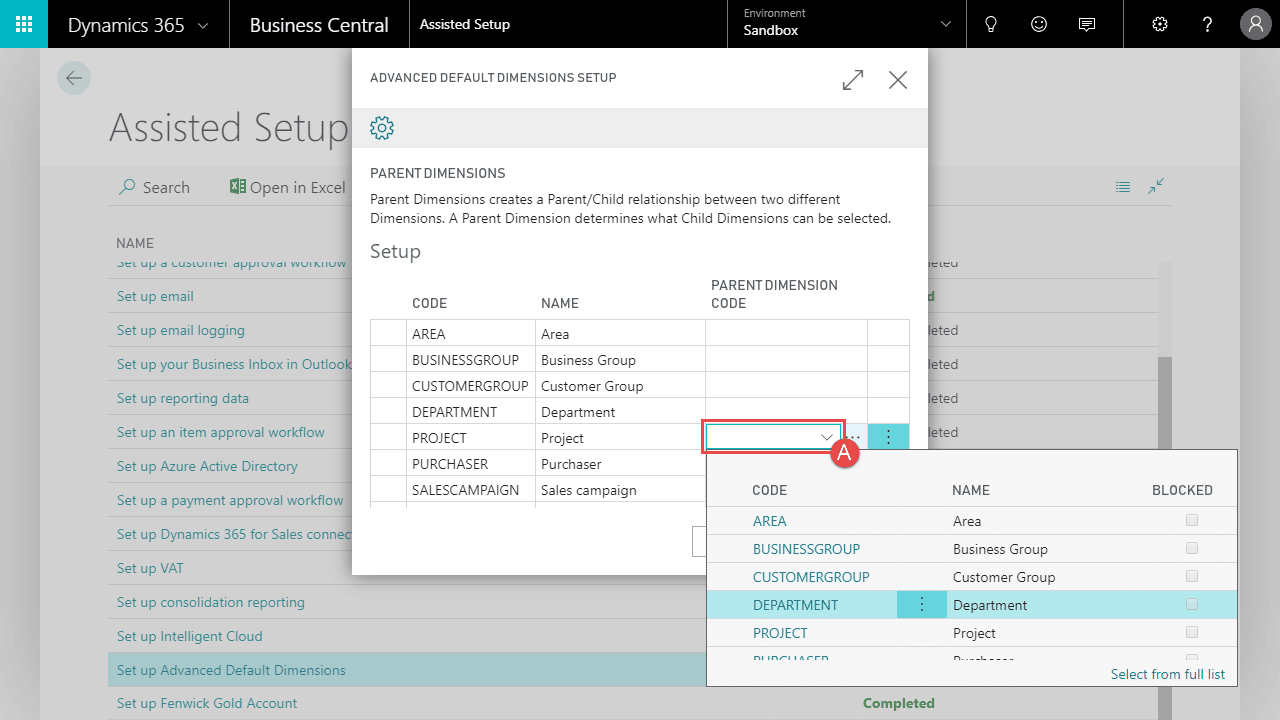
Task: Expand the Parent Dimension Code dropdown for PROJECT
Action: 826,437
